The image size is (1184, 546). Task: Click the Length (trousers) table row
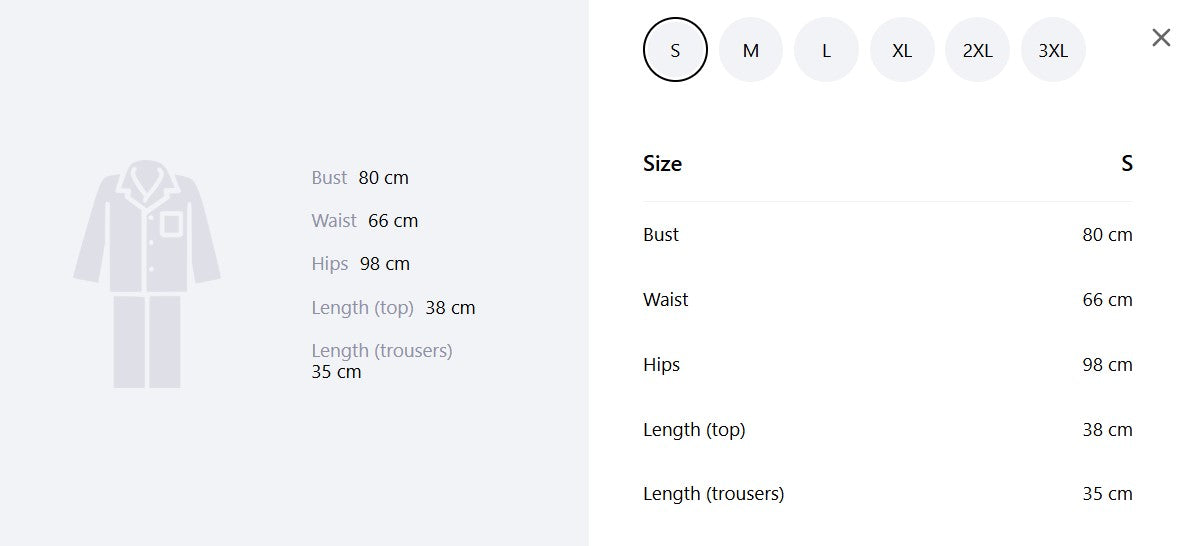click(887, 493)
